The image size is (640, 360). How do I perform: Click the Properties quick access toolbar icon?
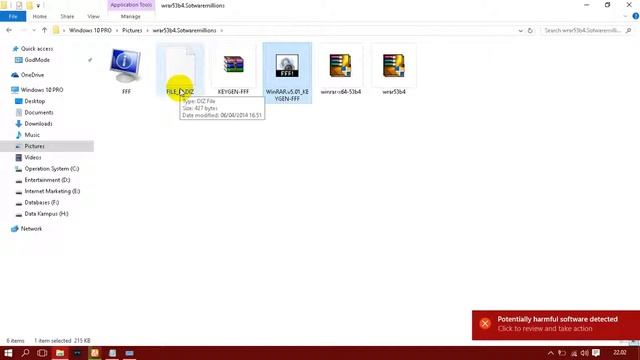(x=19, y=6)
